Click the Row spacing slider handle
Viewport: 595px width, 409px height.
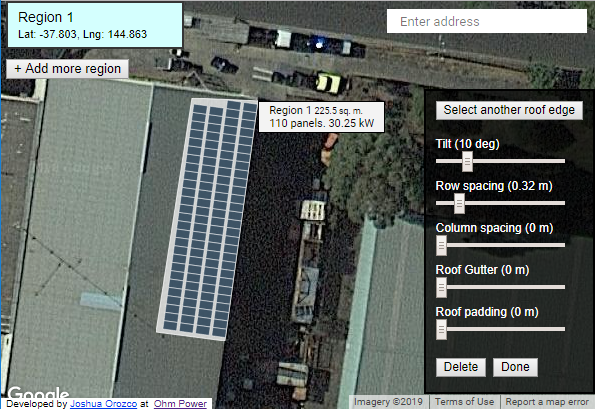click(459, 204)
